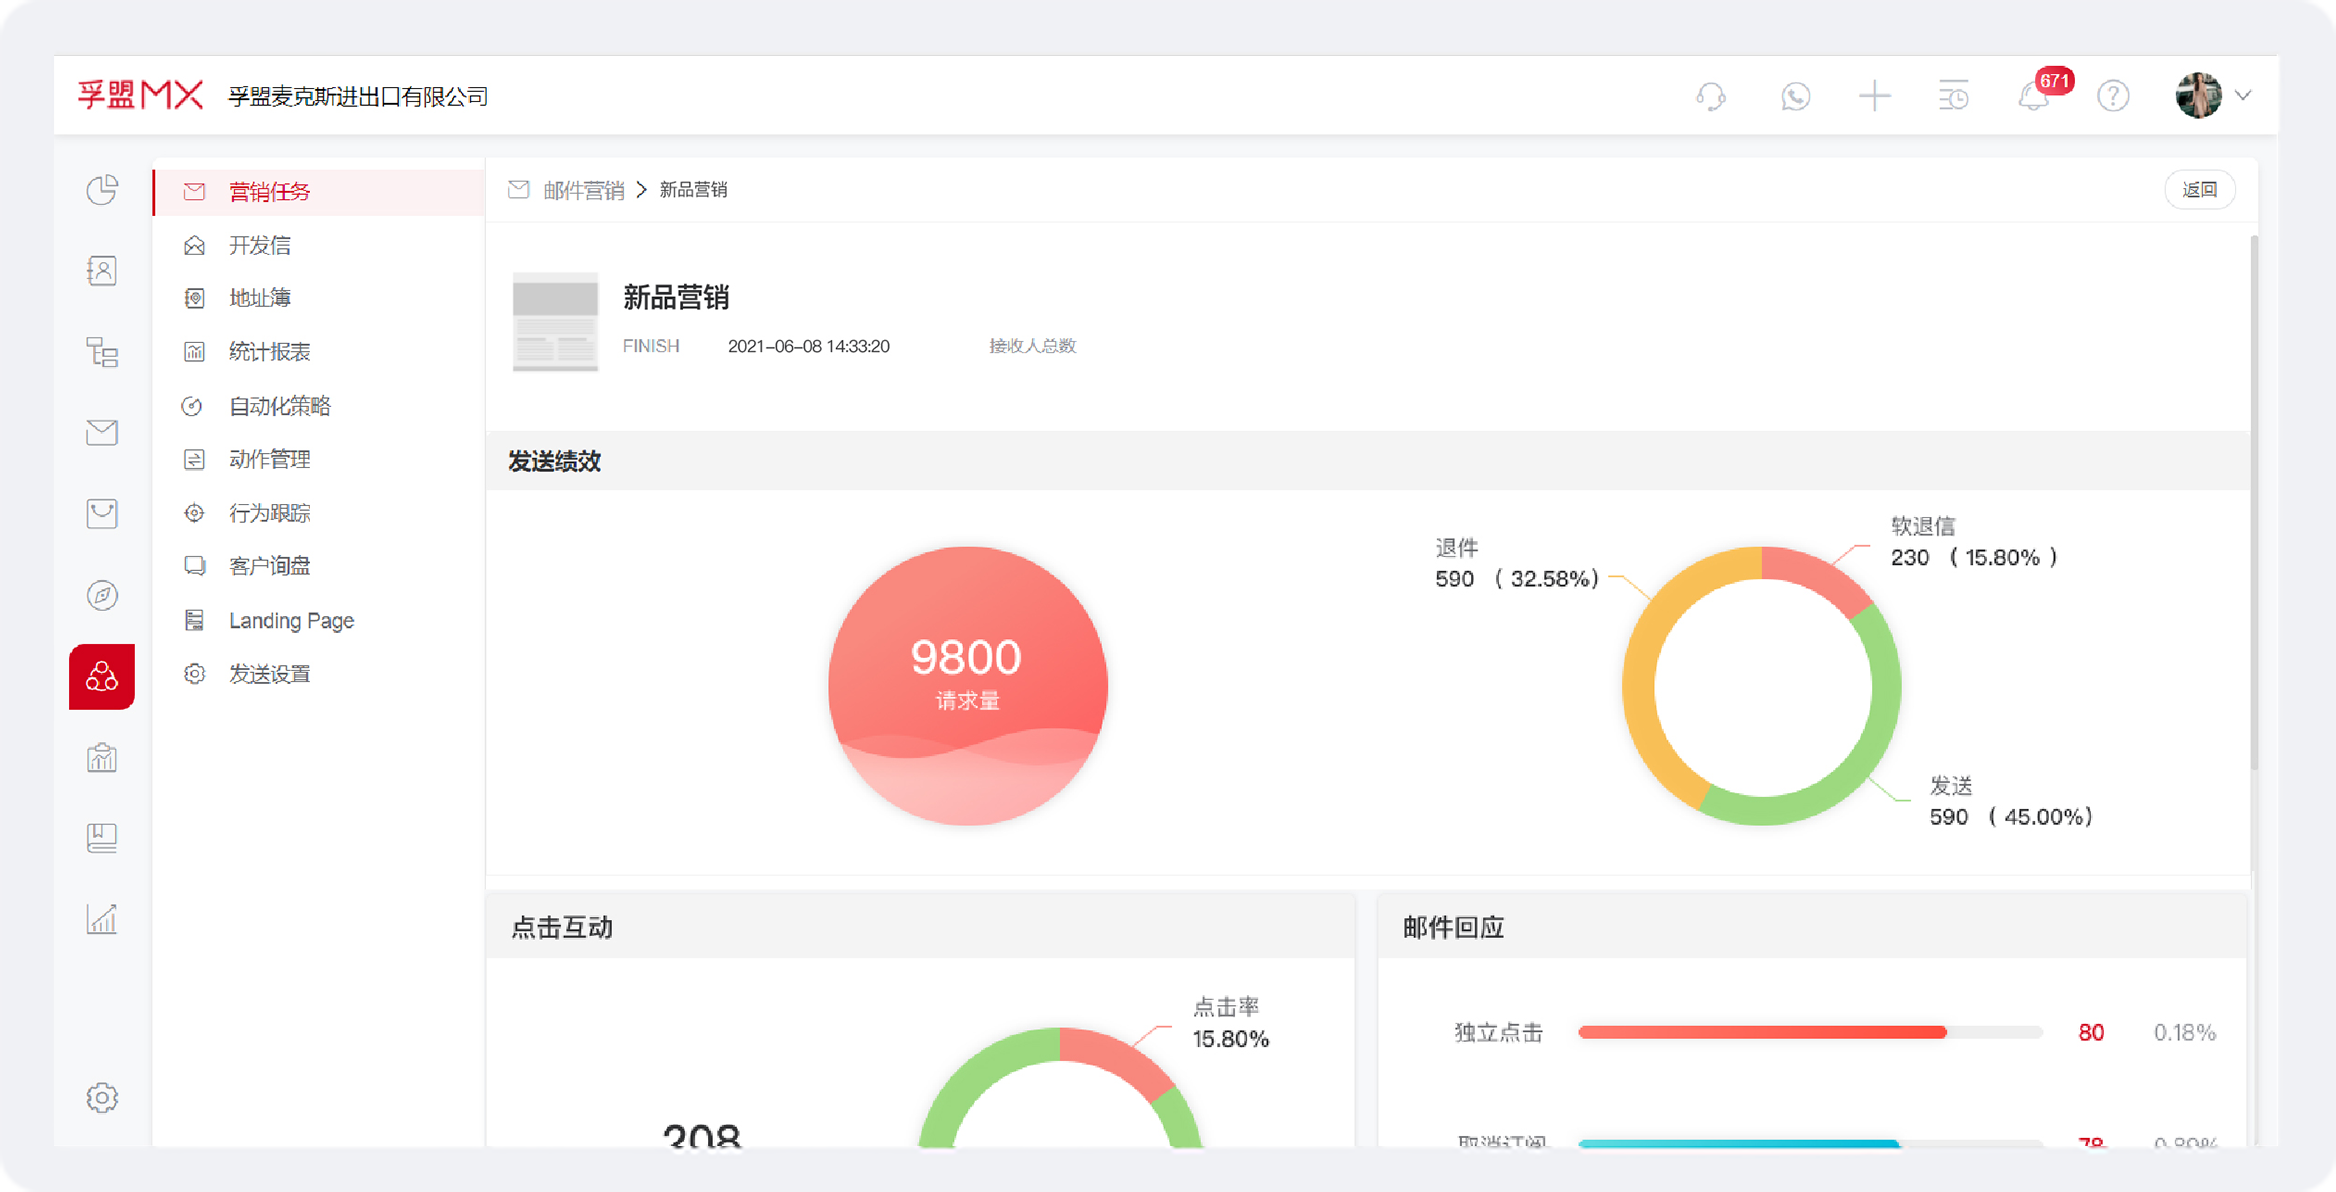This screenshot has width=2336, height=1192.
Task: Click the headset customer service icon
Action: click(1712, 96)
